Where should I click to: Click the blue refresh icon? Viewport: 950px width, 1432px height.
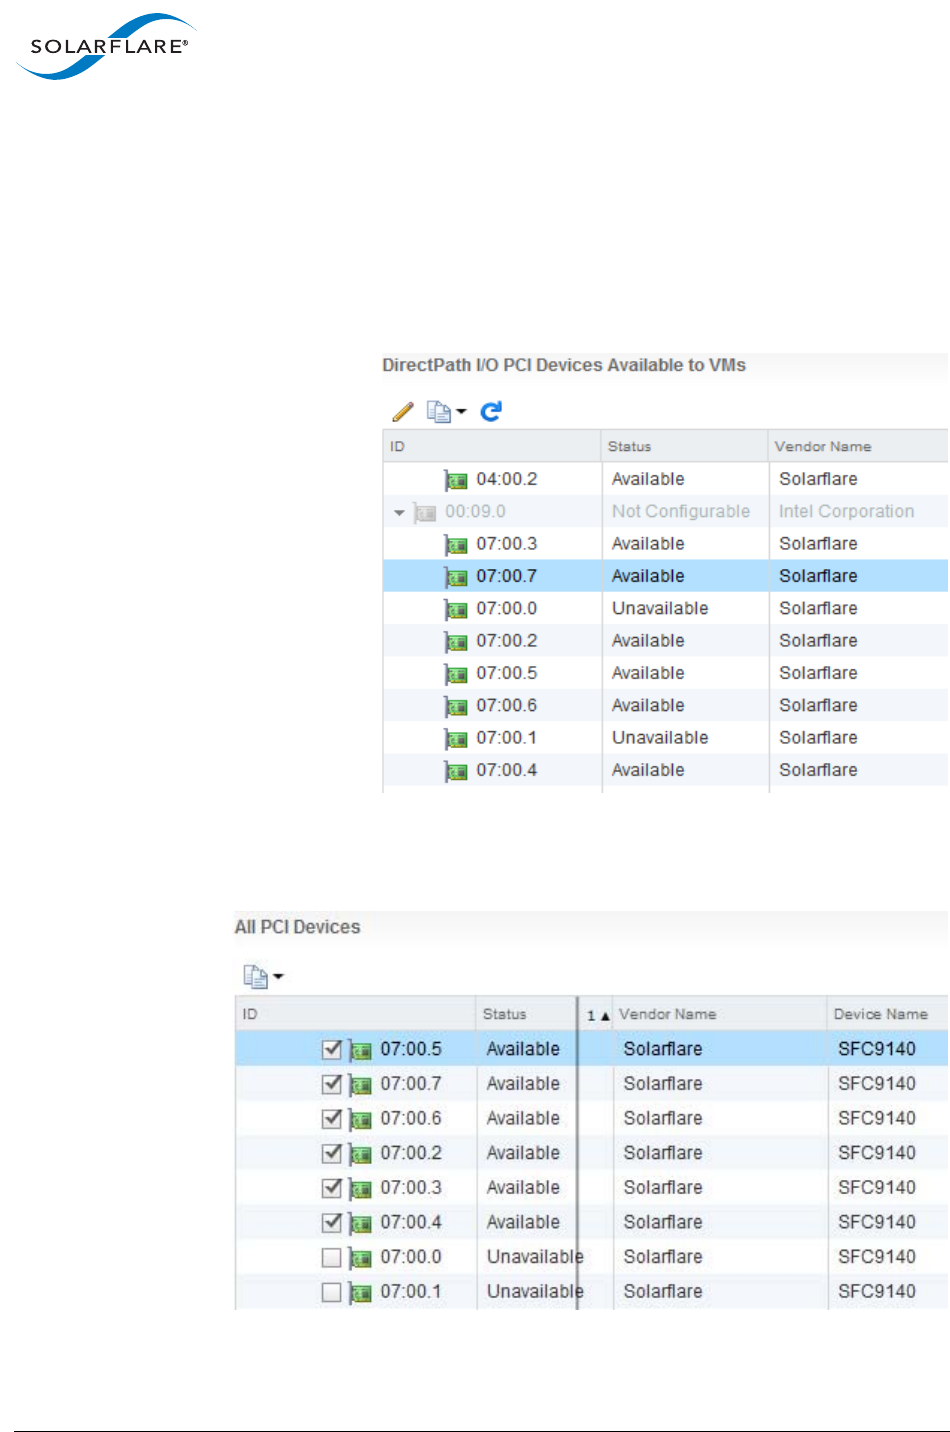click(491, 411)
